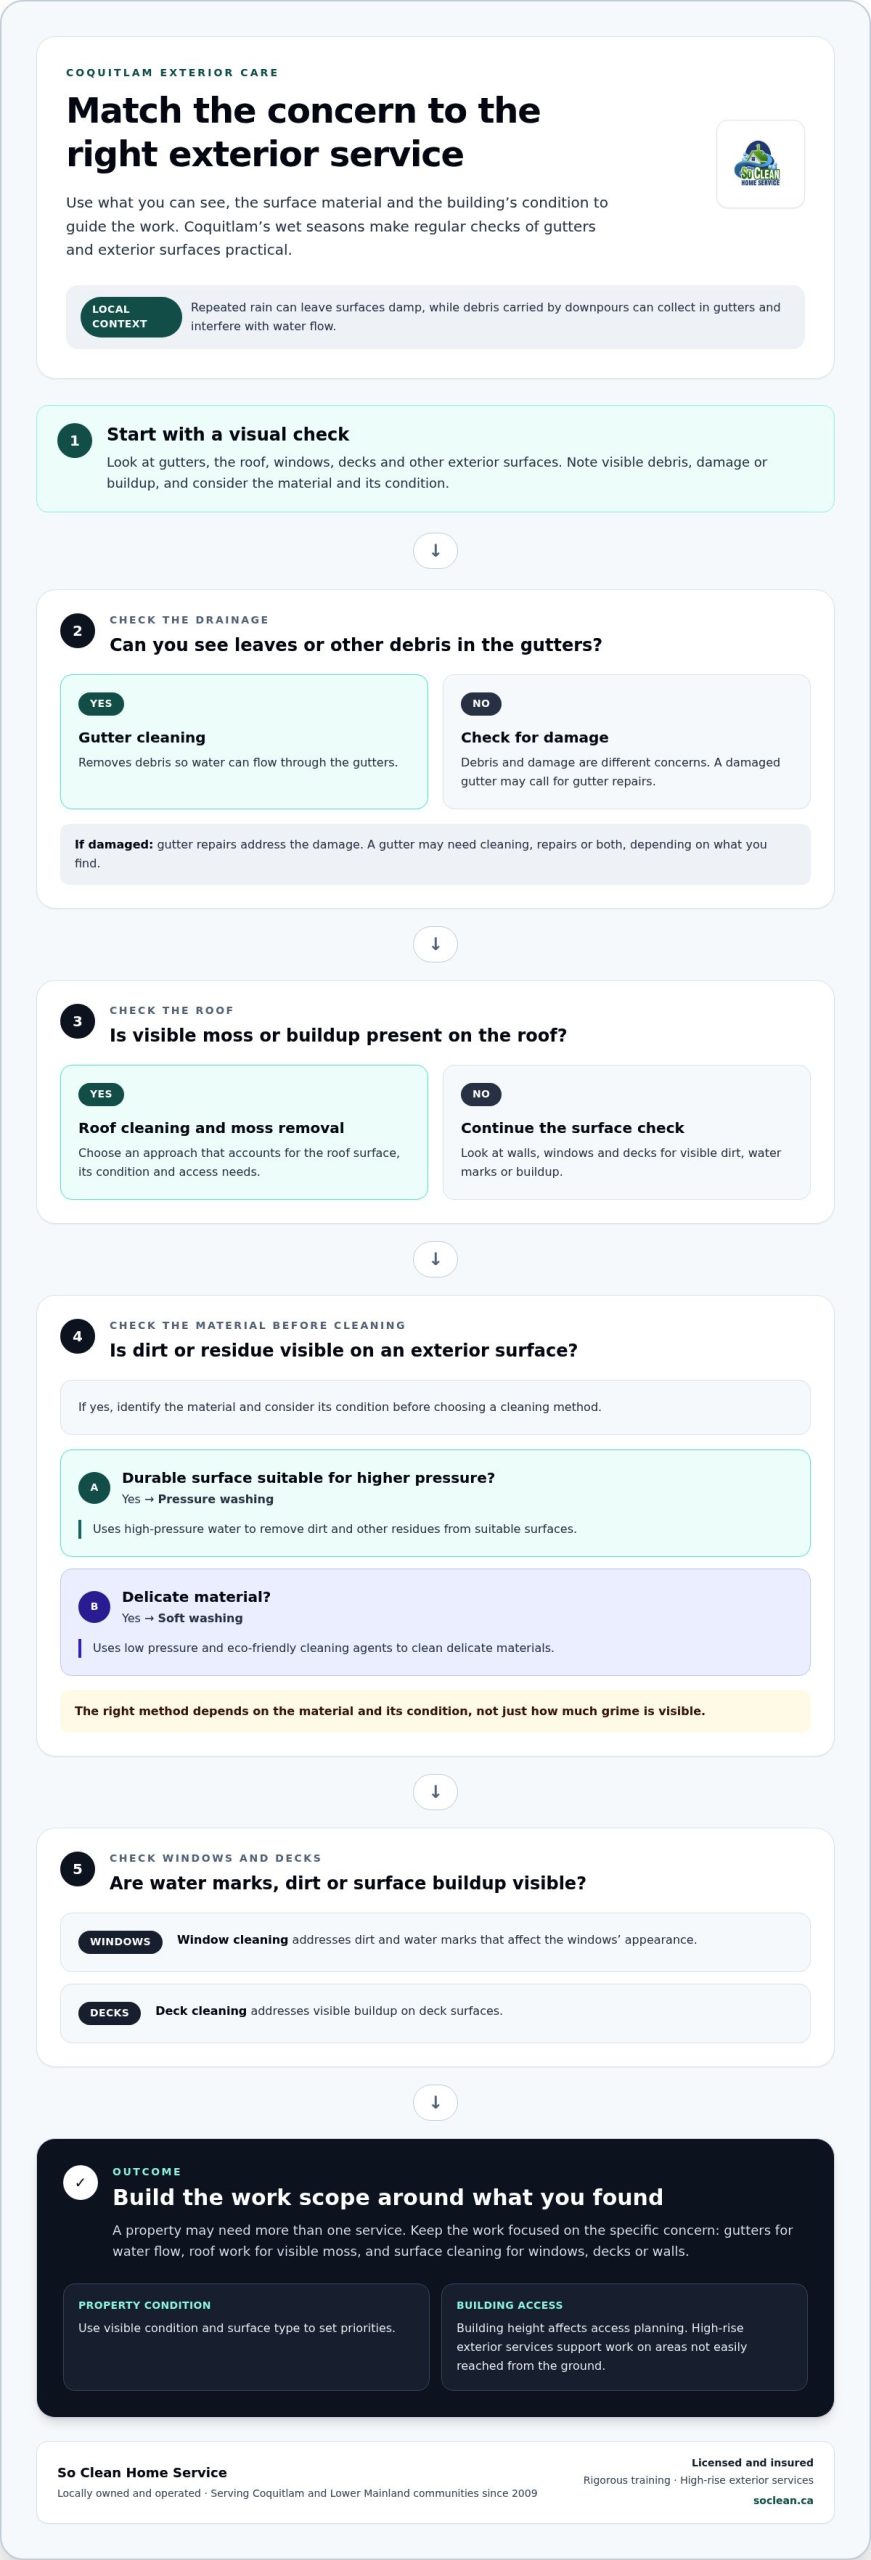Click the step 1 number badge

click(x=74, y=441)
